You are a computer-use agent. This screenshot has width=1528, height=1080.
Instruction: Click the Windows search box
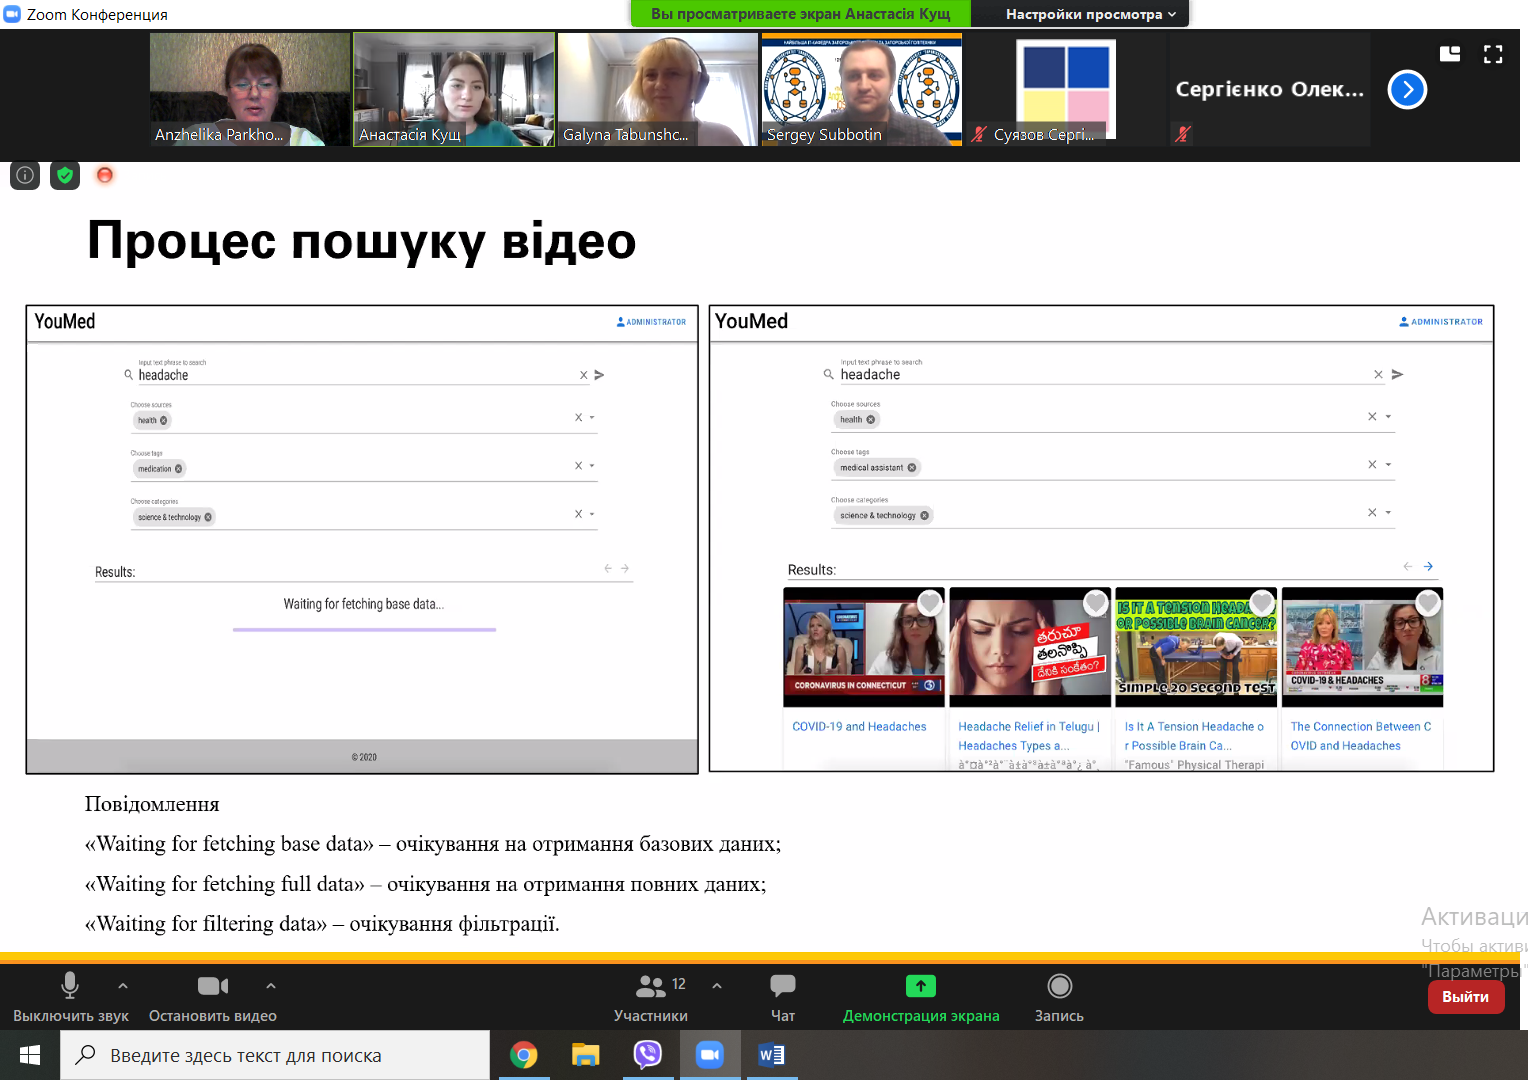point(275,1055)
